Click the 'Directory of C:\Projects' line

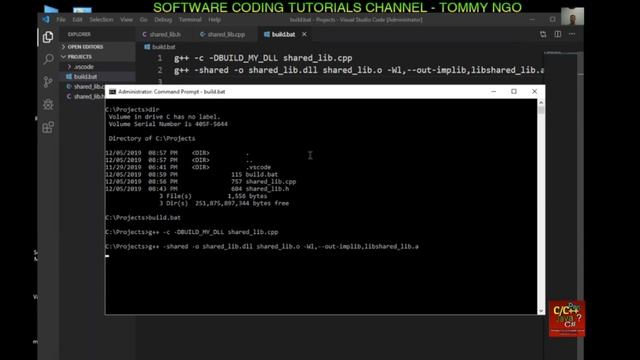coord(152,138)
